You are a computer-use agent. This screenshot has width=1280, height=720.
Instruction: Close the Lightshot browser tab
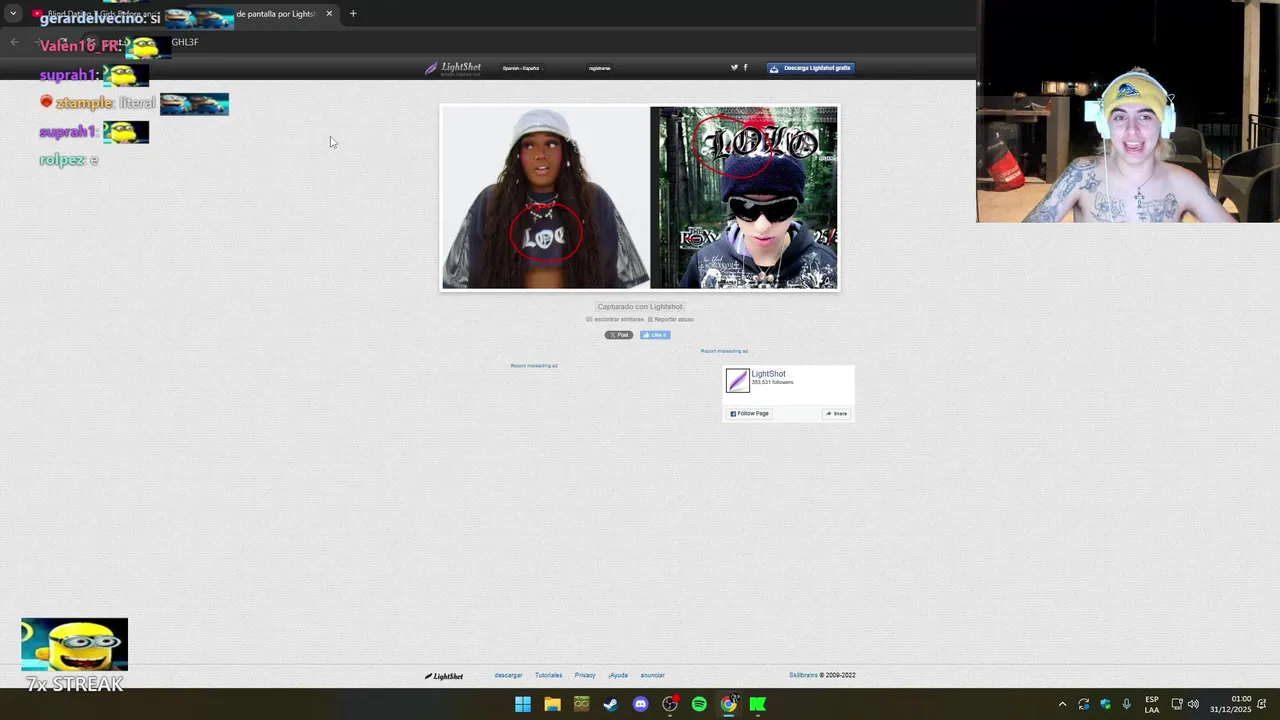(329, 14)
